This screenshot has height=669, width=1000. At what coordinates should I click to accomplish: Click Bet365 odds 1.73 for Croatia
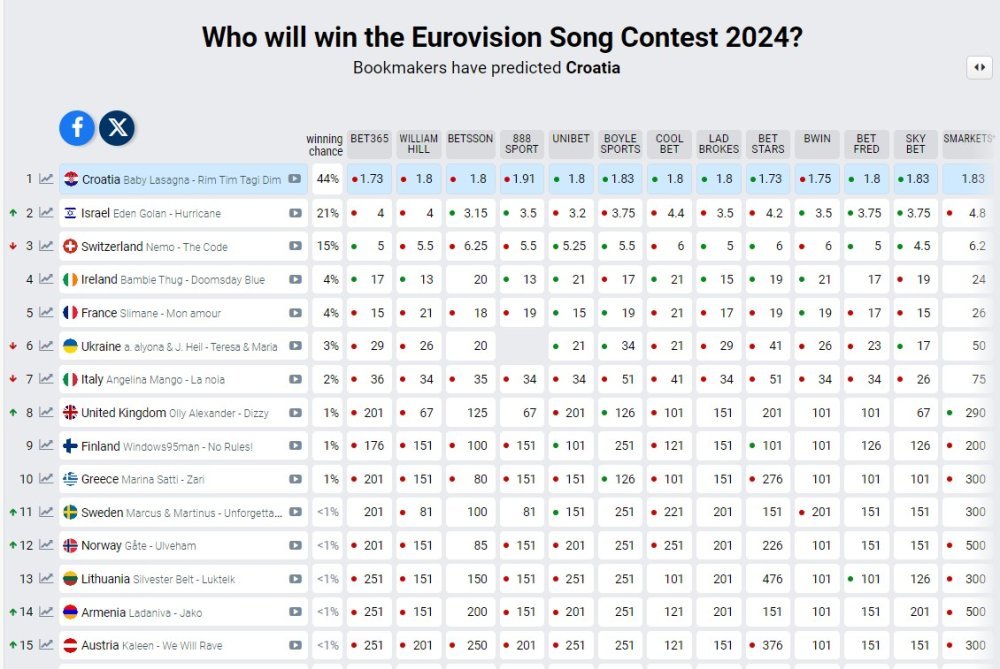click(x=372, y=179)
